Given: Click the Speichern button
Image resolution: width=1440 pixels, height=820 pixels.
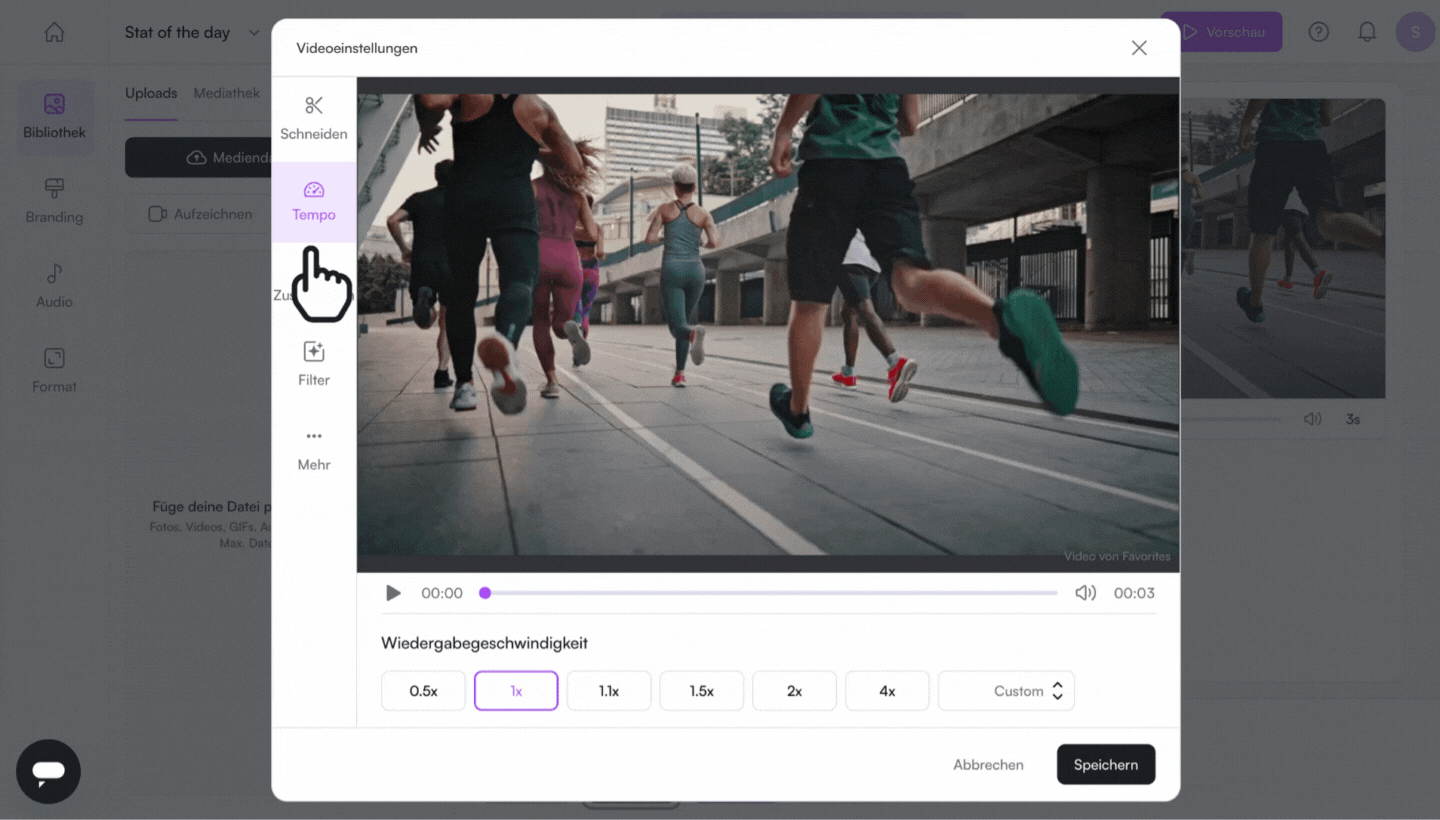Looking at the screenshot, I should (1105, 765).
